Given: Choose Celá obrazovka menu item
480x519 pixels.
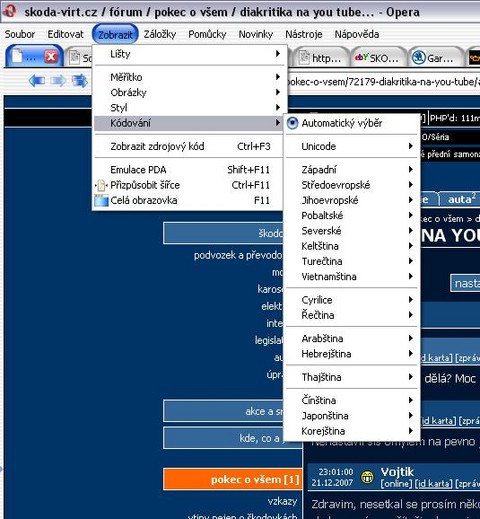Looking at the screenshot, I should click(190, 200).
